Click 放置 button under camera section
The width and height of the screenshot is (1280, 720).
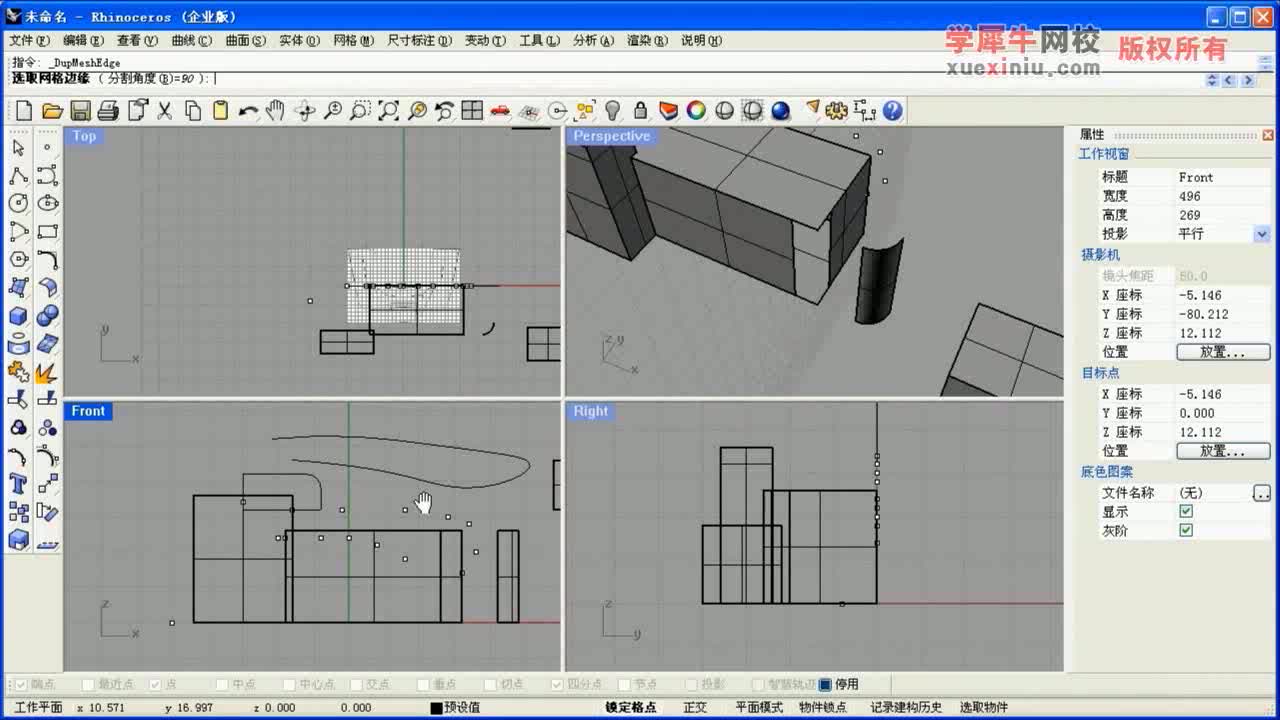click(x=1222, y=352)
